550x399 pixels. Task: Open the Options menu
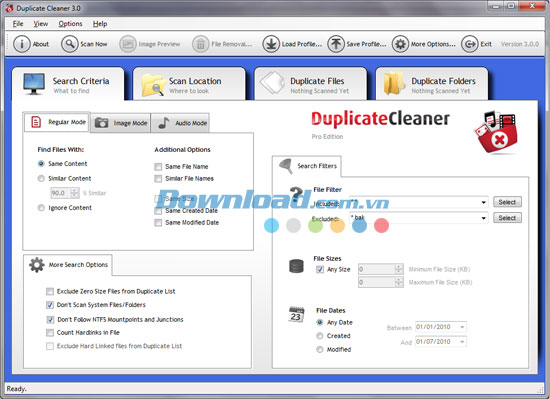(x=71, y=24)
